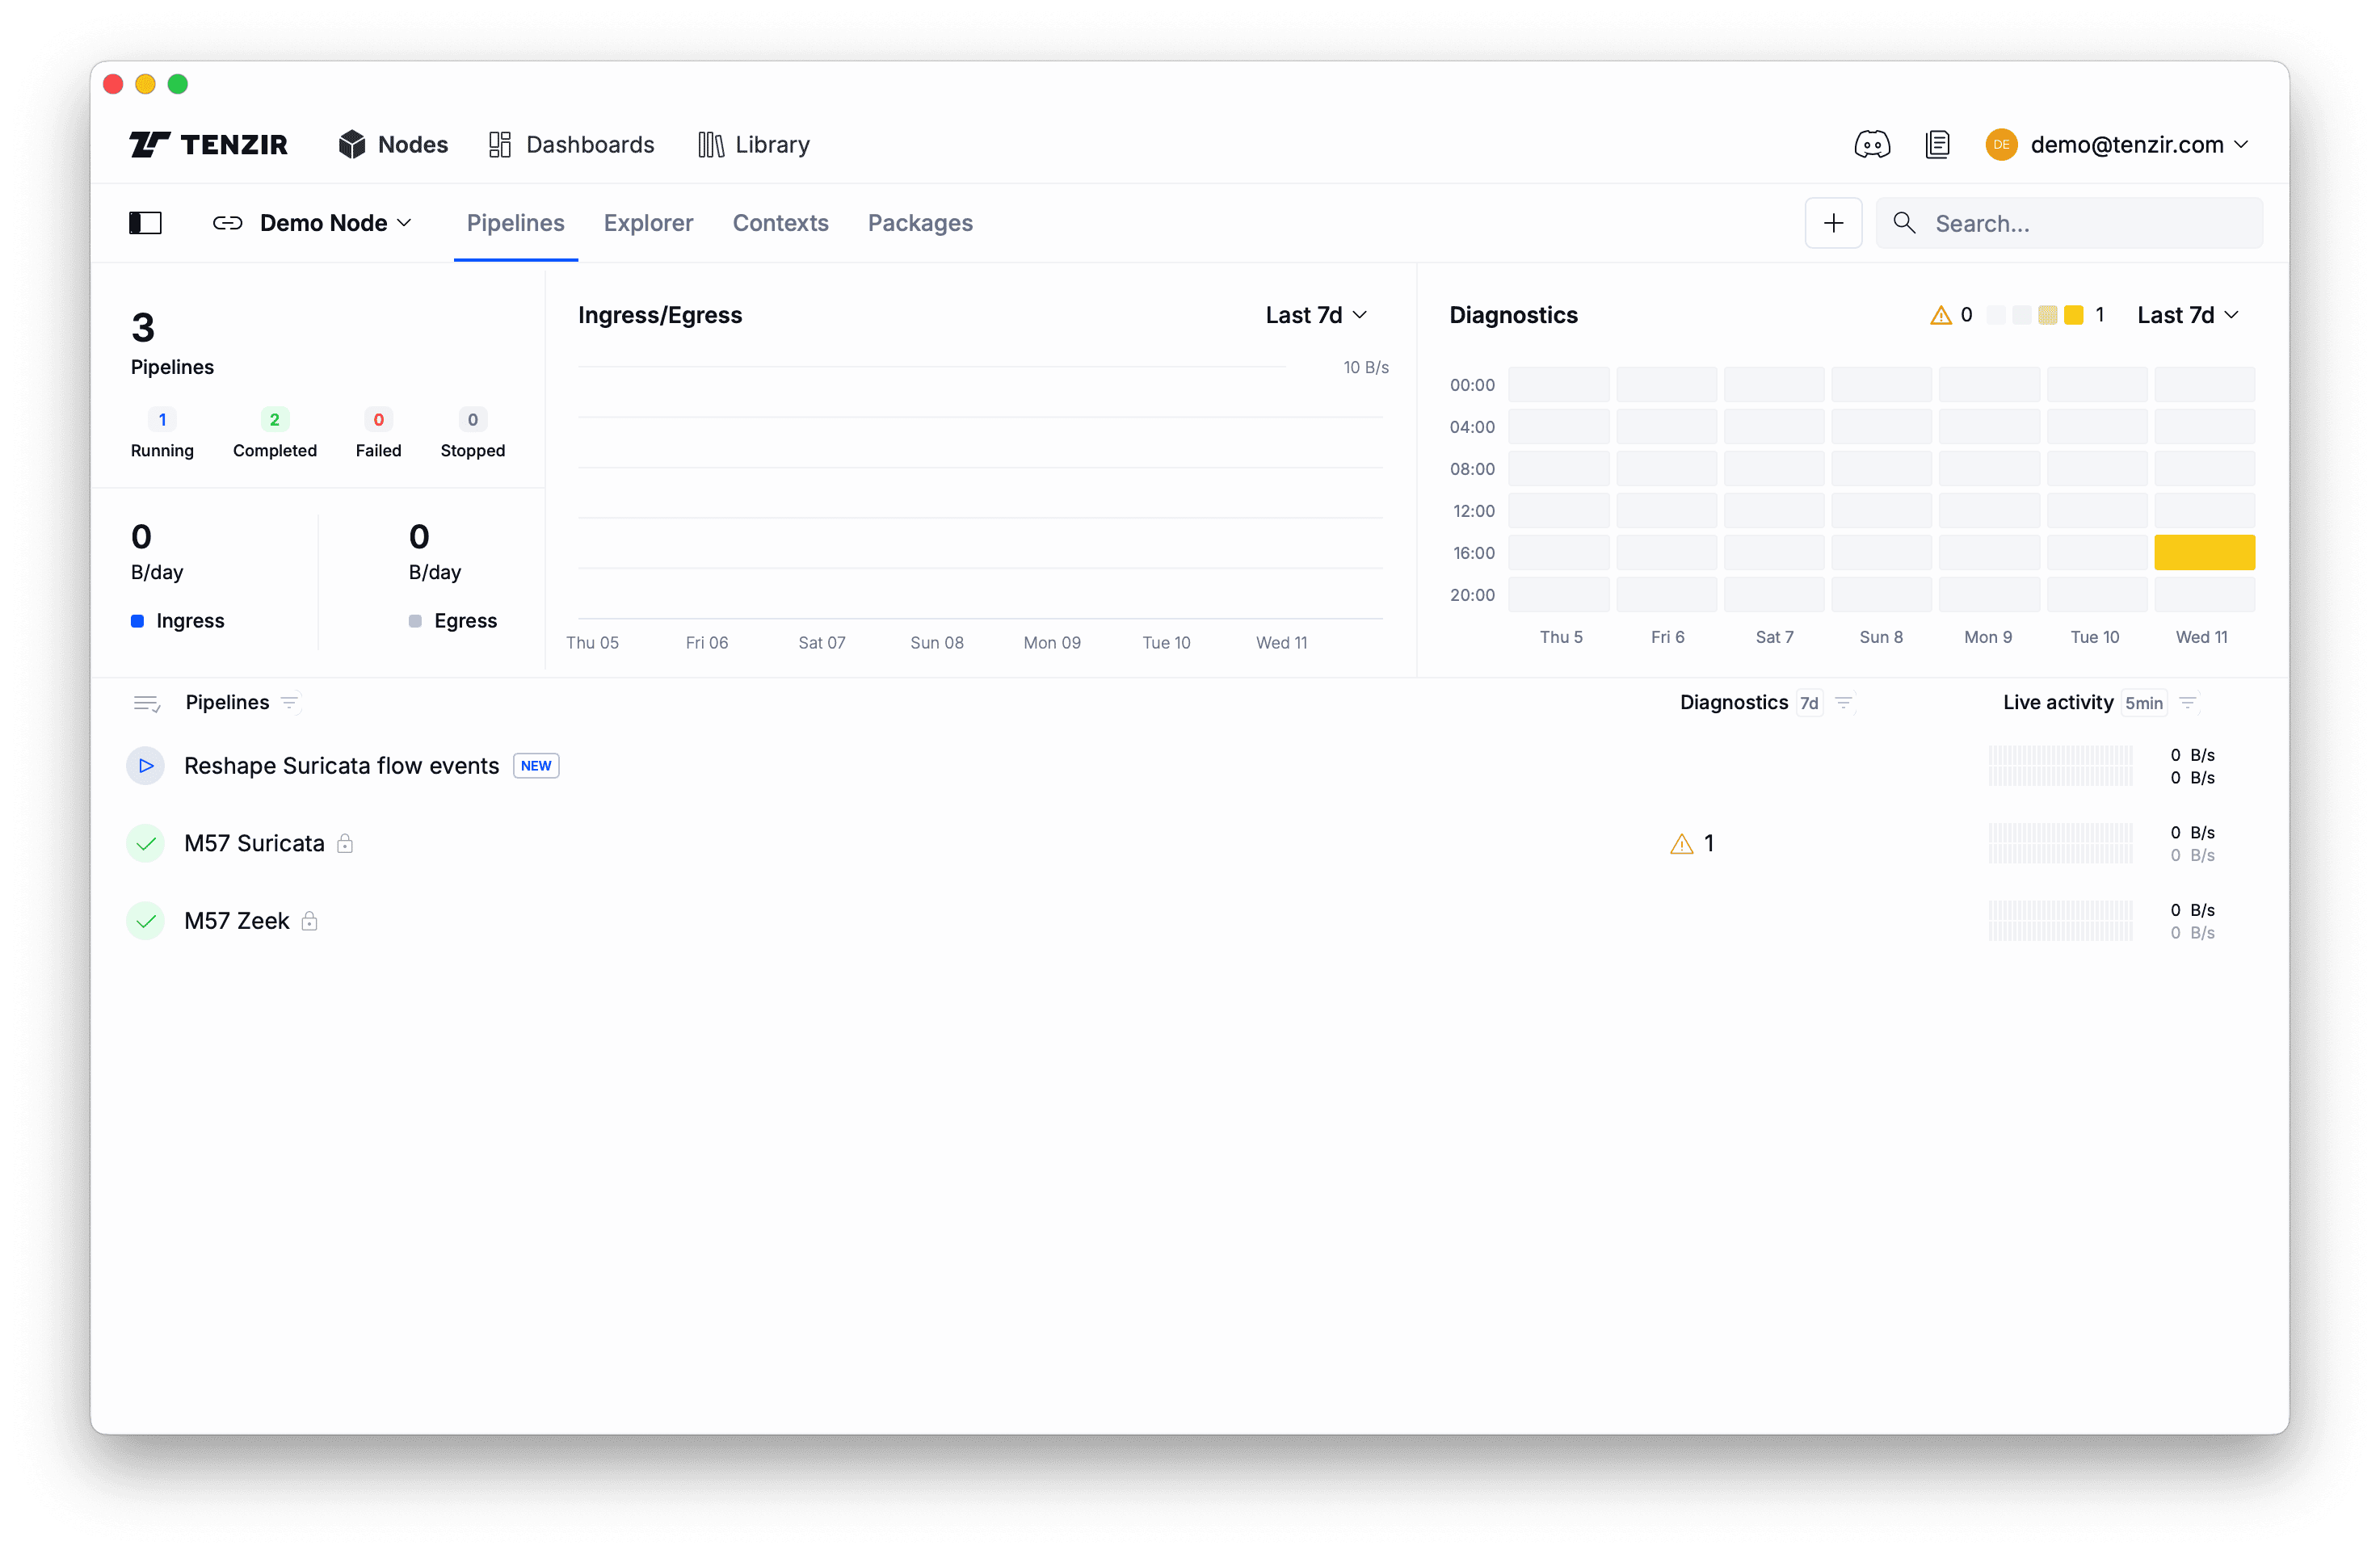
Task: Click the Pipelines column filter icon
Action: pos(290,703)
